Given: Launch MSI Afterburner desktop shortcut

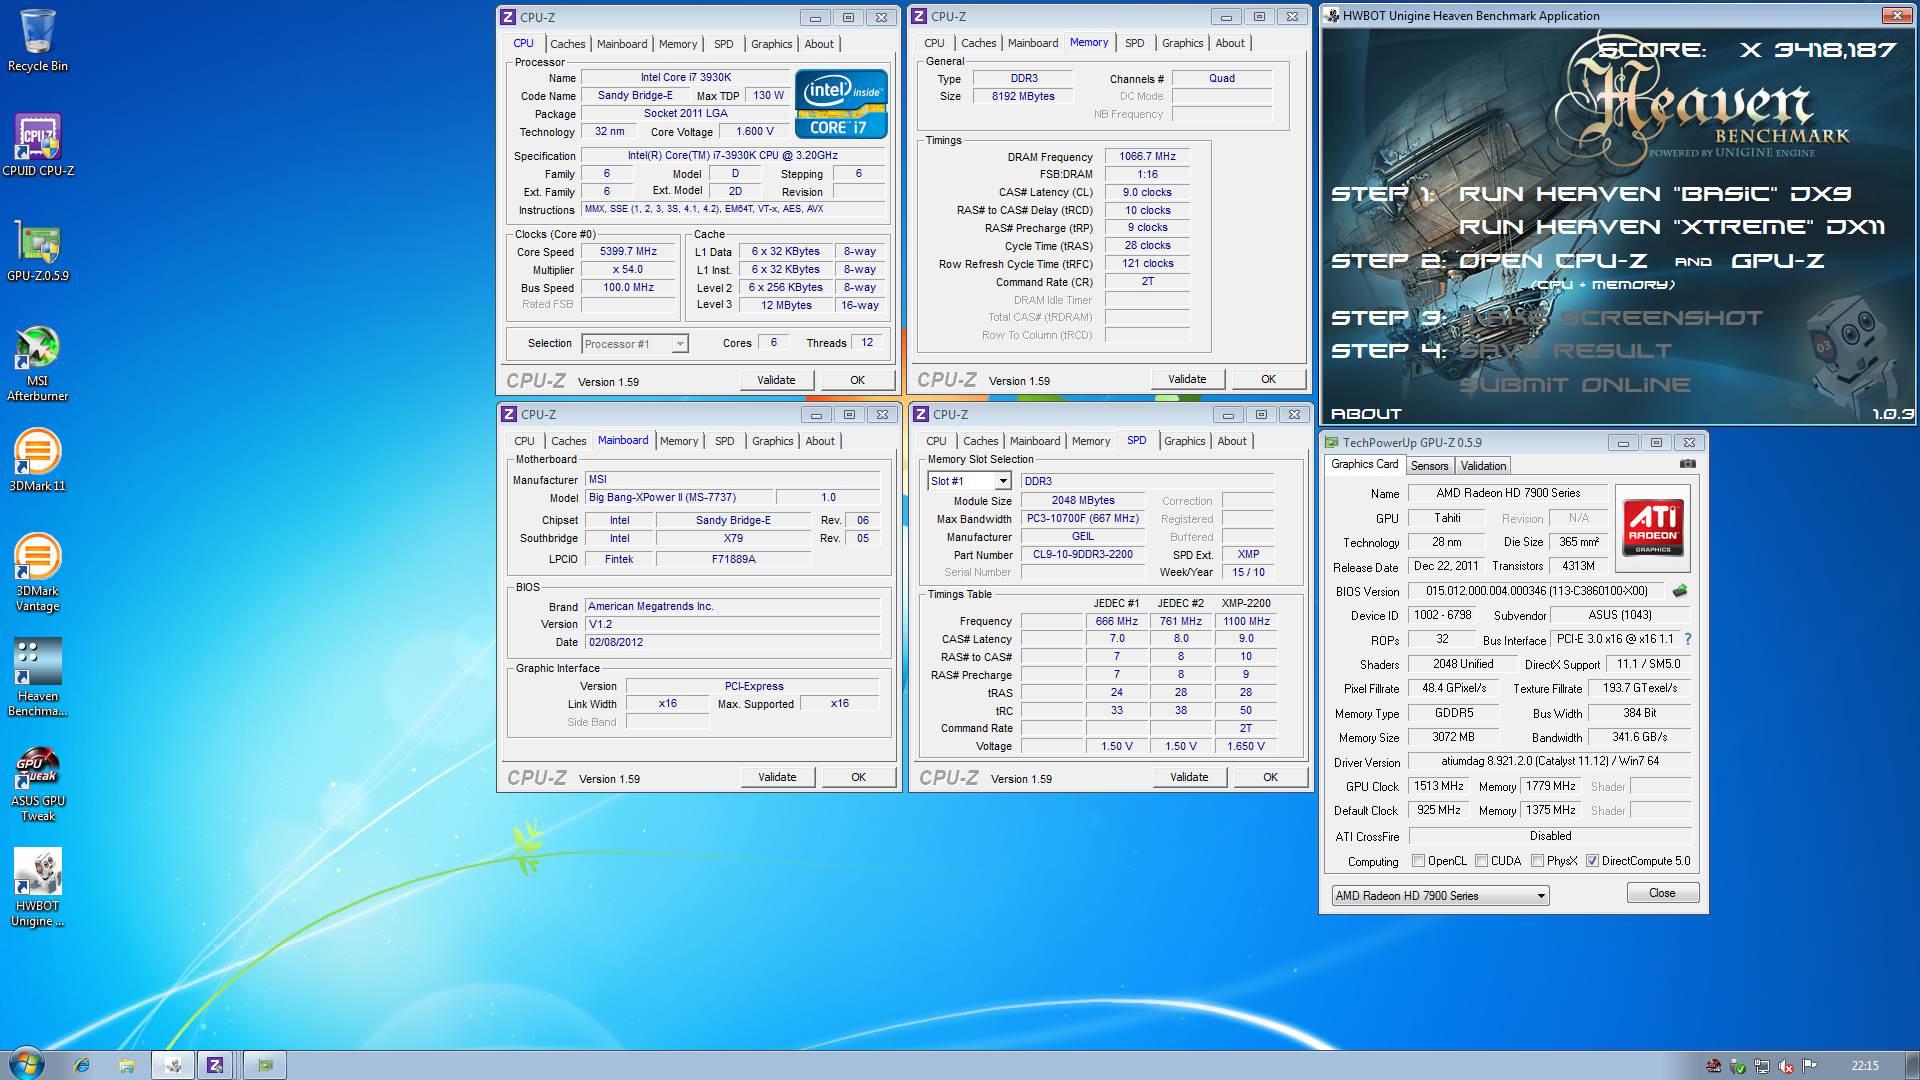Looking at the screenshot, I should (38, 363).
